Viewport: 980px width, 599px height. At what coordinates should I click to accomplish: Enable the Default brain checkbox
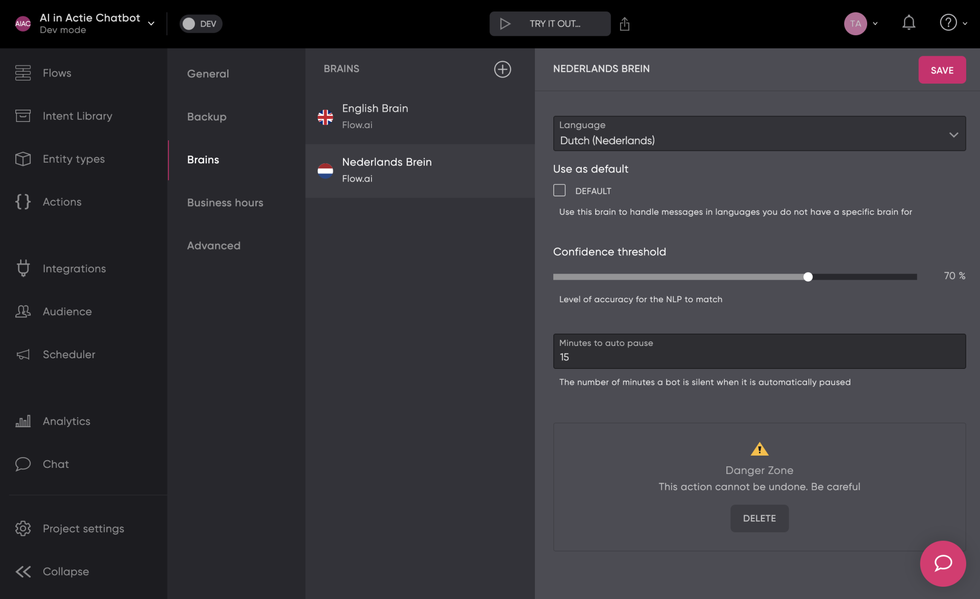560,190
